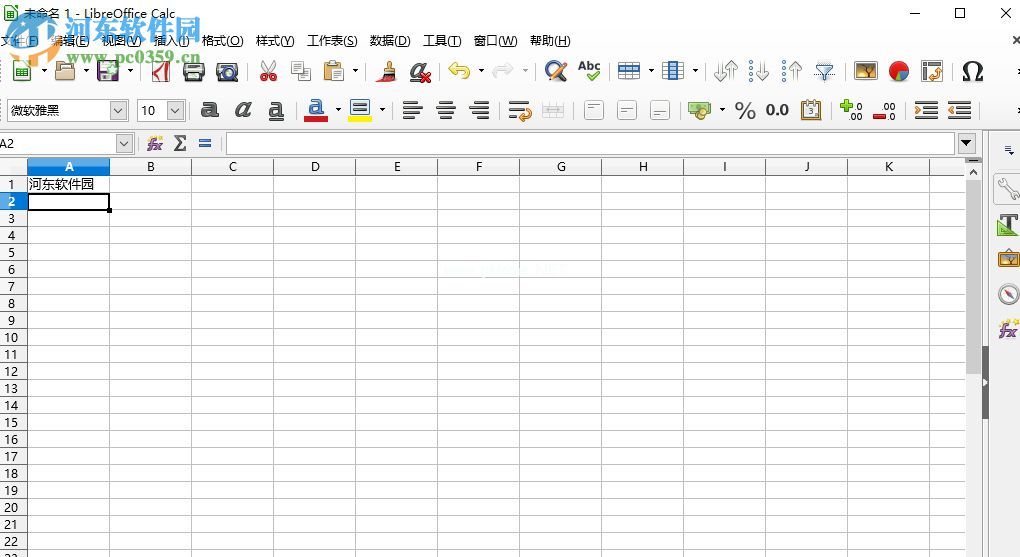Open Name Box dropdown arrow
This screenshot has width=1020, height=557.
point(124,143)
